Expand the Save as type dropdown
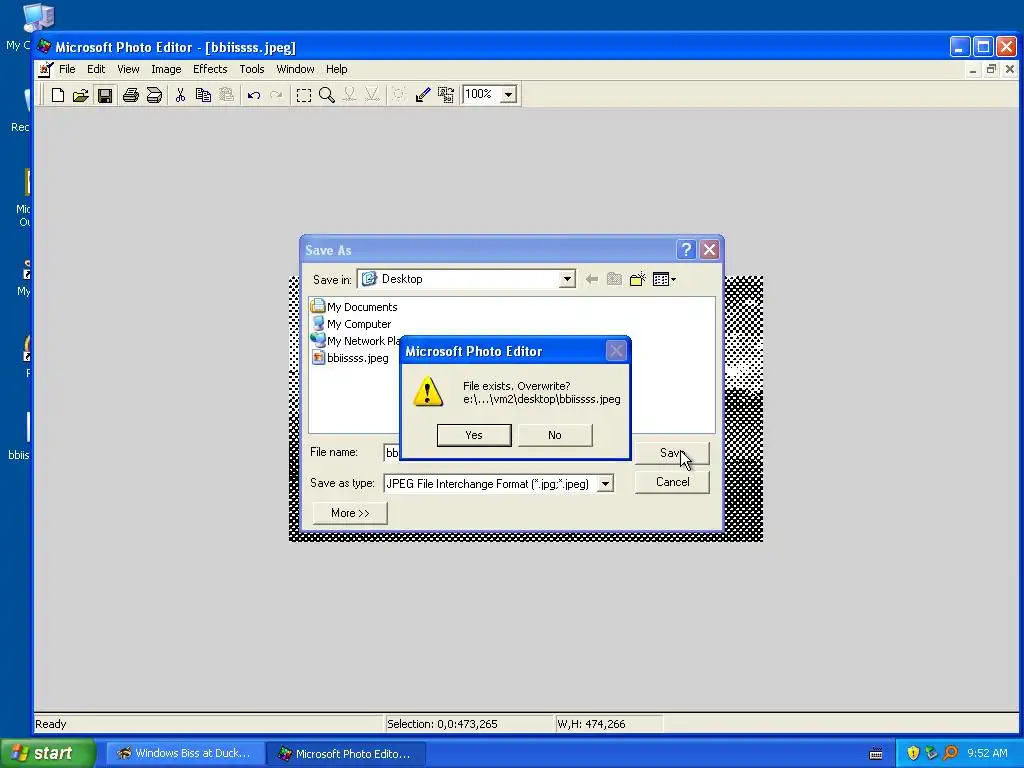Viewport: 1024px width, 768px height. [605, 484]
